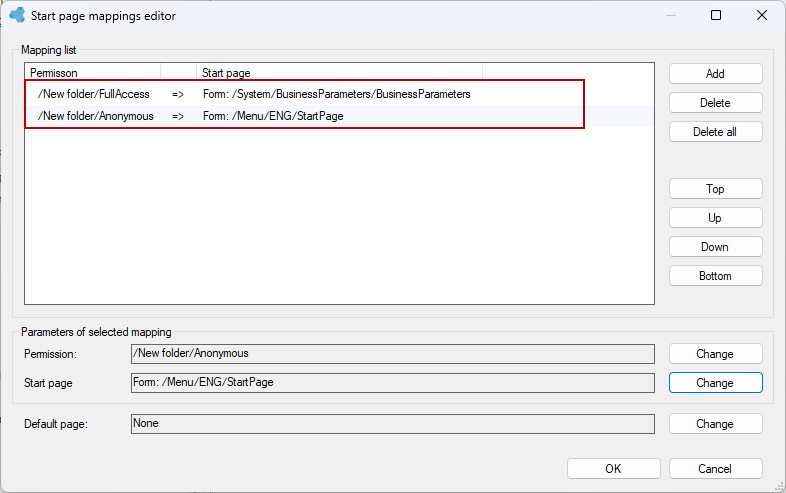This screenshot has height=493, width=786.
Task: Click the Delete button
Action: (715, 103)
